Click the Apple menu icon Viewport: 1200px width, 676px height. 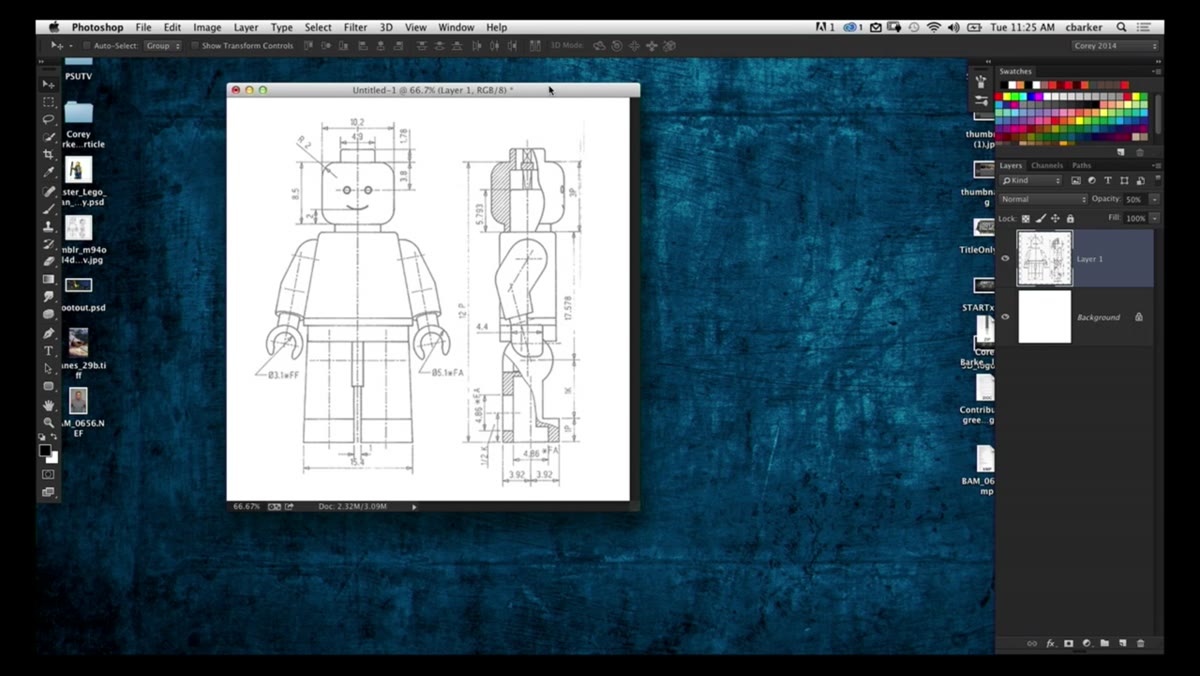[54, 27]
